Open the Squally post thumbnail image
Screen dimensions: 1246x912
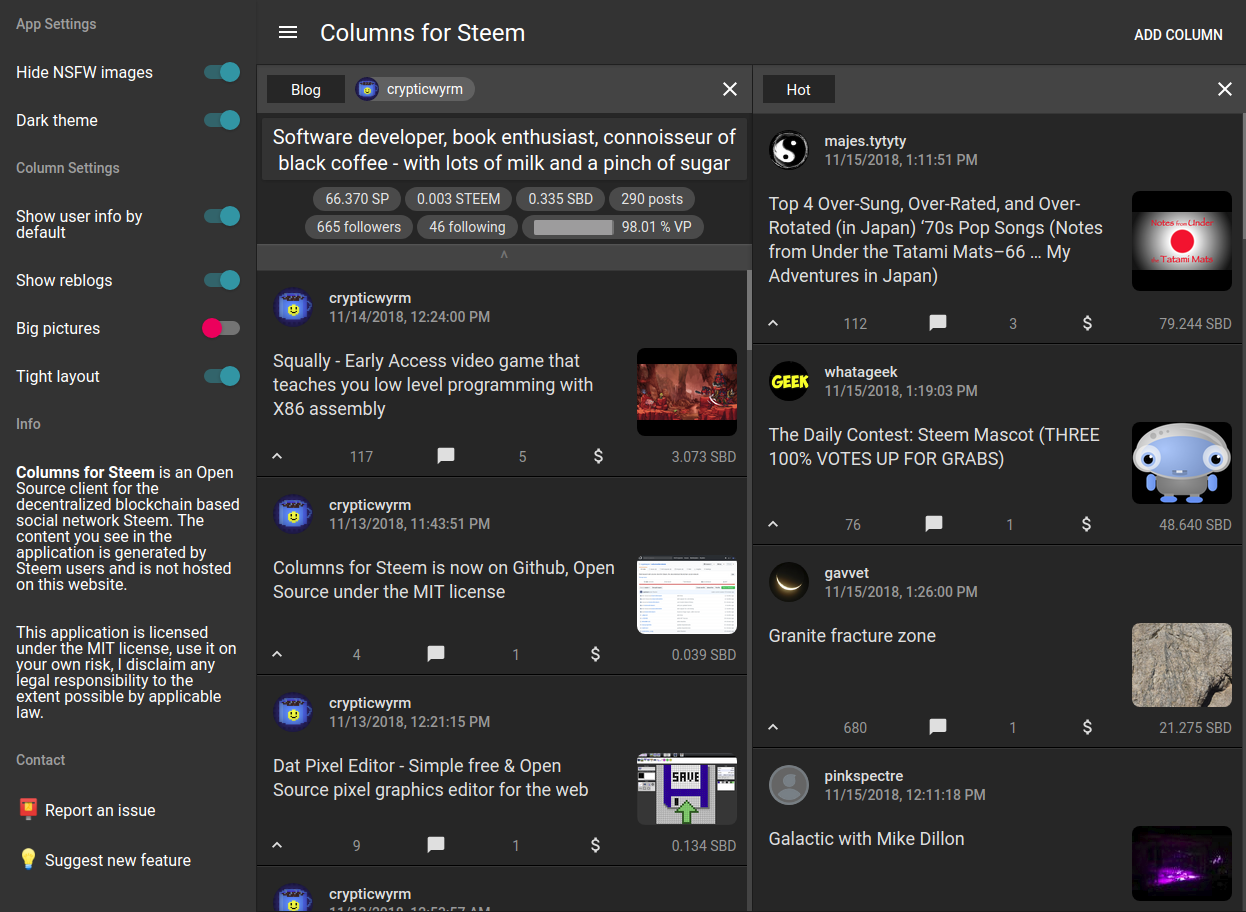[x=687, y=392]
